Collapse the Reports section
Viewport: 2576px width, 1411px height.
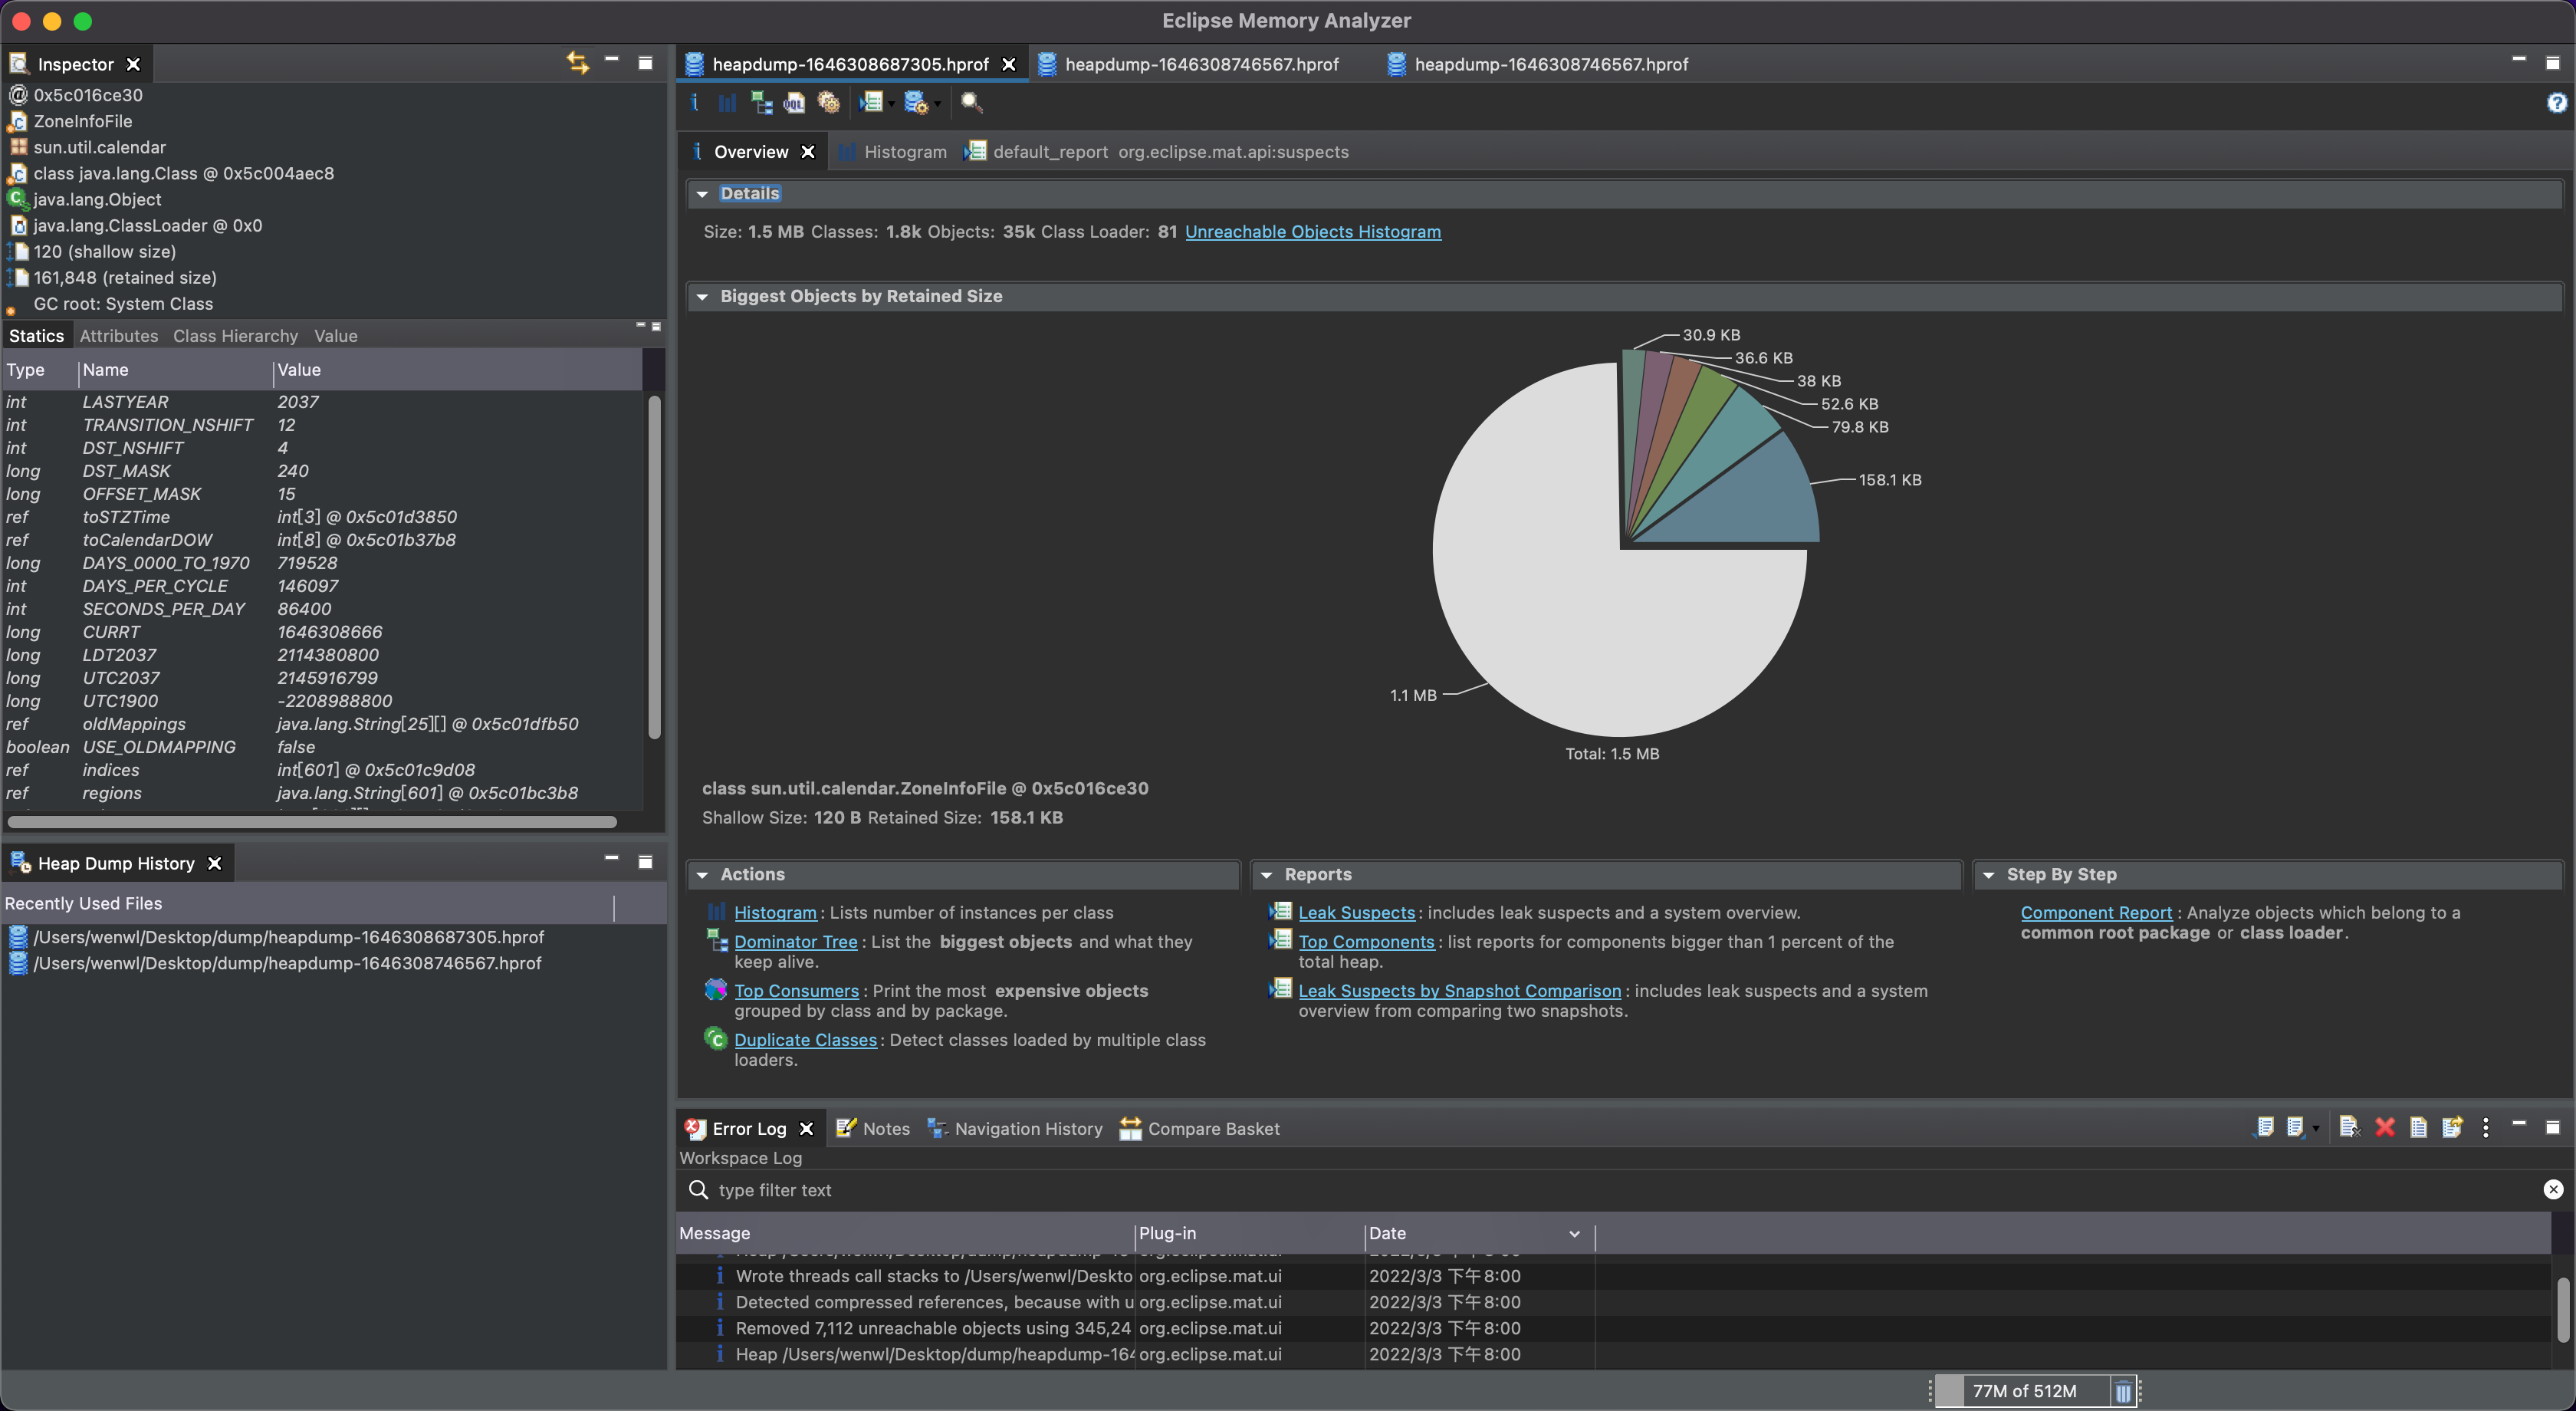pos(1266,875)
